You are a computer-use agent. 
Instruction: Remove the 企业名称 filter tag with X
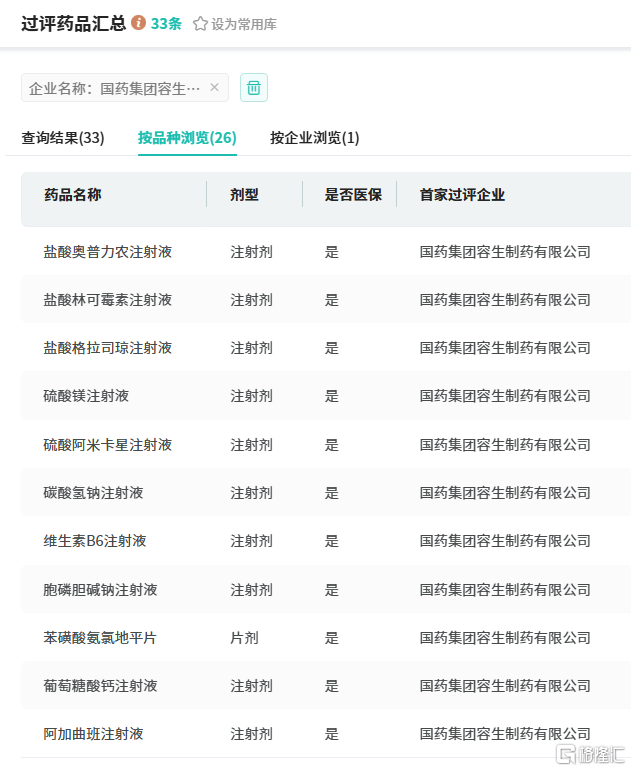point(214,88)
